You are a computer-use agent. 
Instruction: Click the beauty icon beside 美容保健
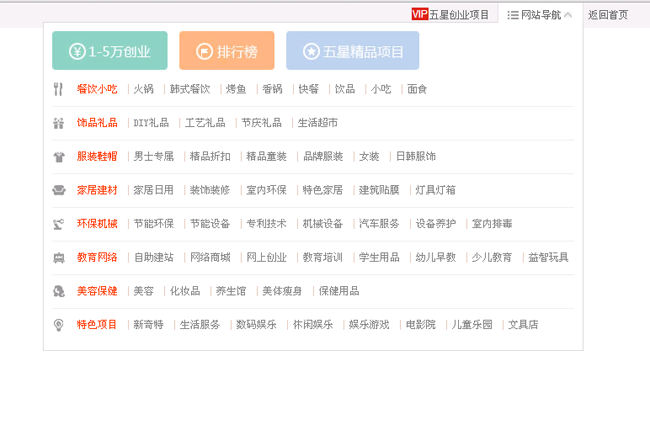click(x=58, y=291)
